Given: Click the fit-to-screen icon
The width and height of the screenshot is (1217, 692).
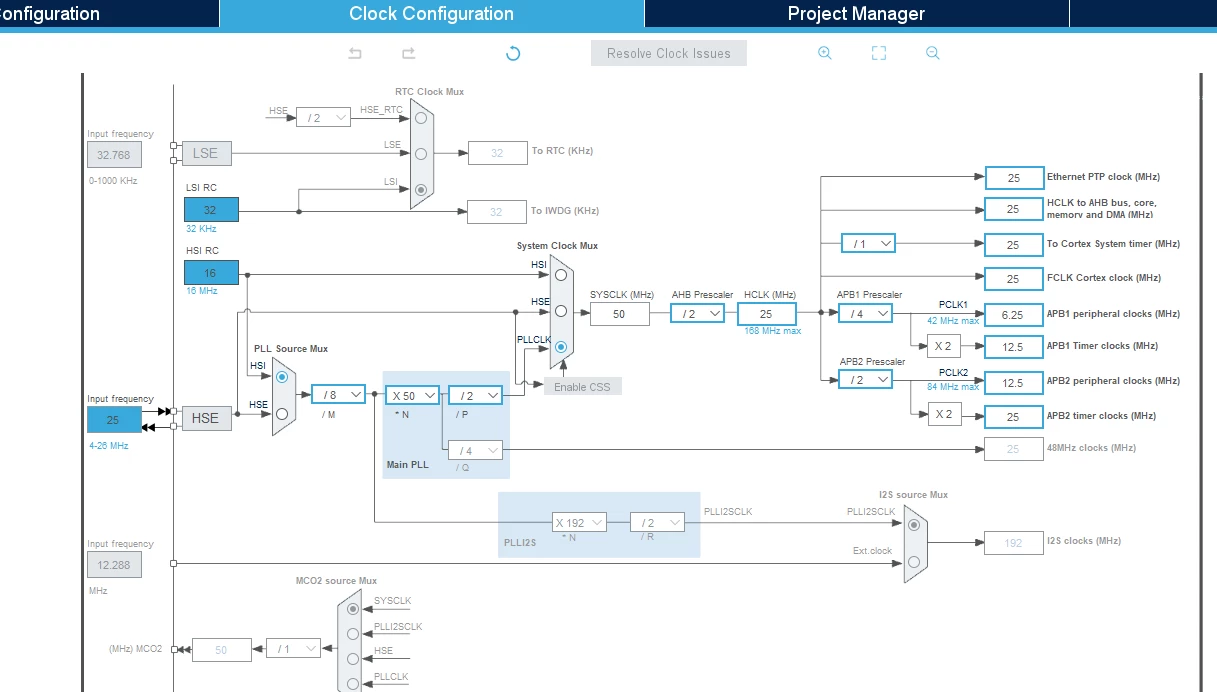Looking at the screenshot, I should tap(879, 53).
